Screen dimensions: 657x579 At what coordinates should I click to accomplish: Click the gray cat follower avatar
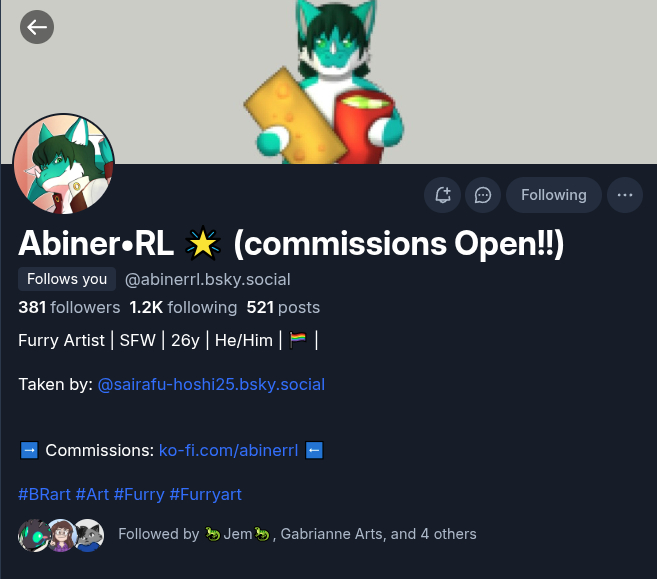89,535
